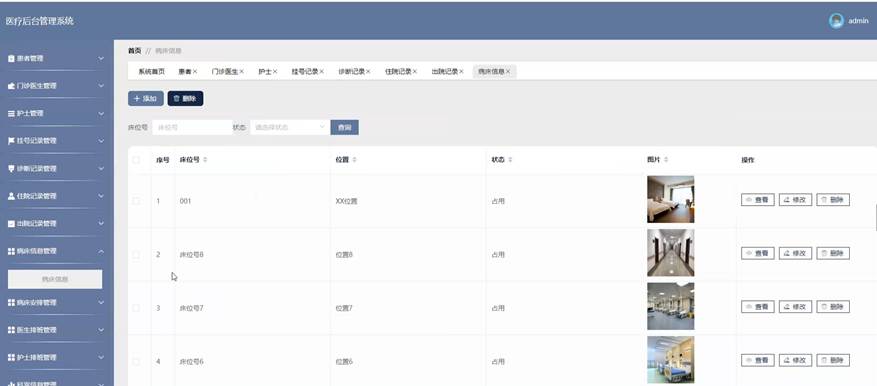The height and width of the screenshot is (386, 877).
Task: Close the 护士 tab with its X icon
Action: coord(275,72)
